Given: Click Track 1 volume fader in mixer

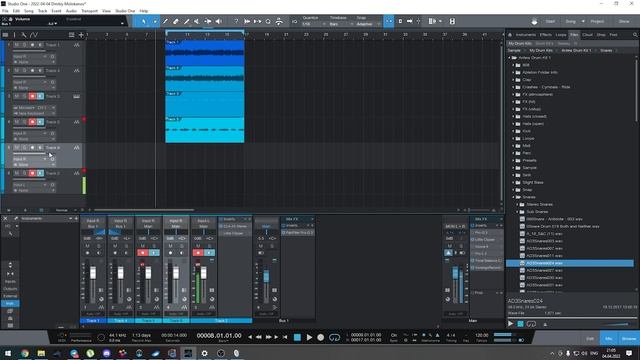Looking at the screenshot, I should coord(93,273).
